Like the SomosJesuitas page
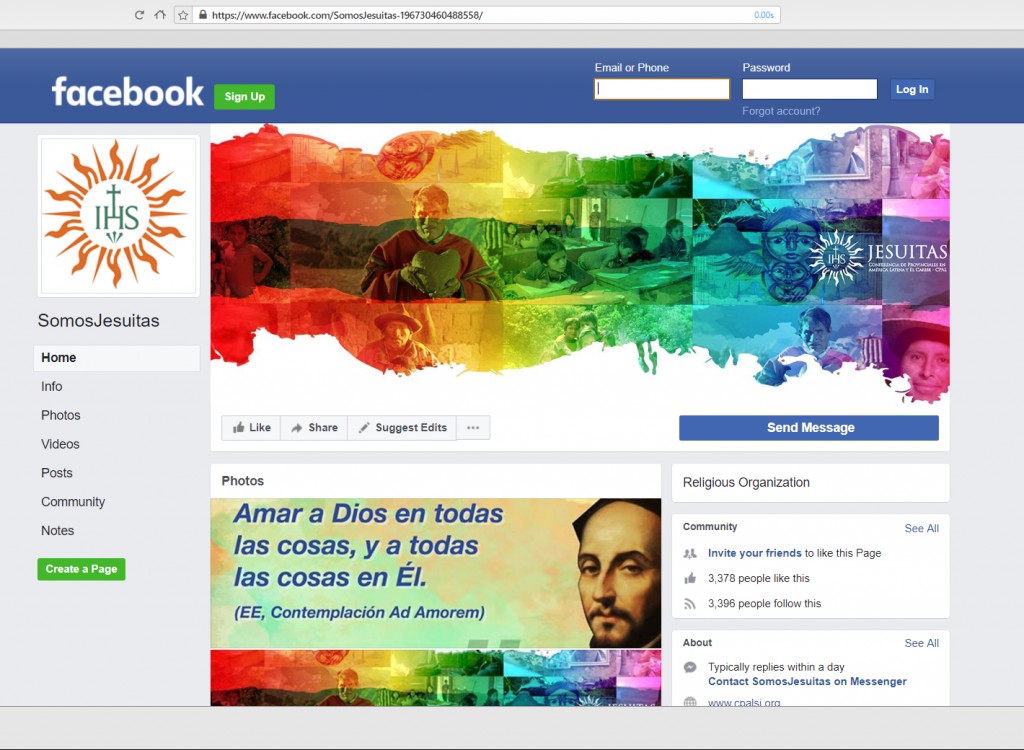The height and width of the screenshot is (750, 1024). coord(251,428)
